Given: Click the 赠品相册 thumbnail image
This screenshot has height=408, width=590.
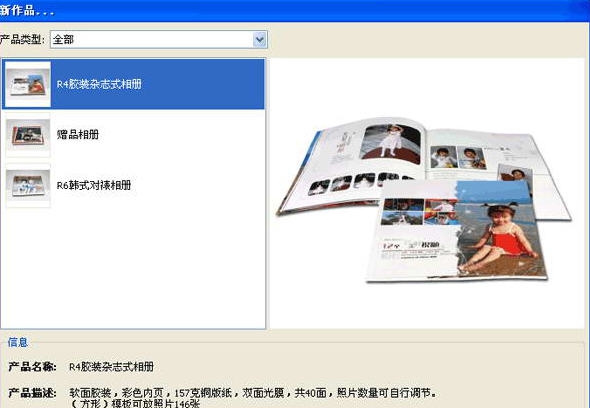Looking at the screenshot, I should coord(28,135).
